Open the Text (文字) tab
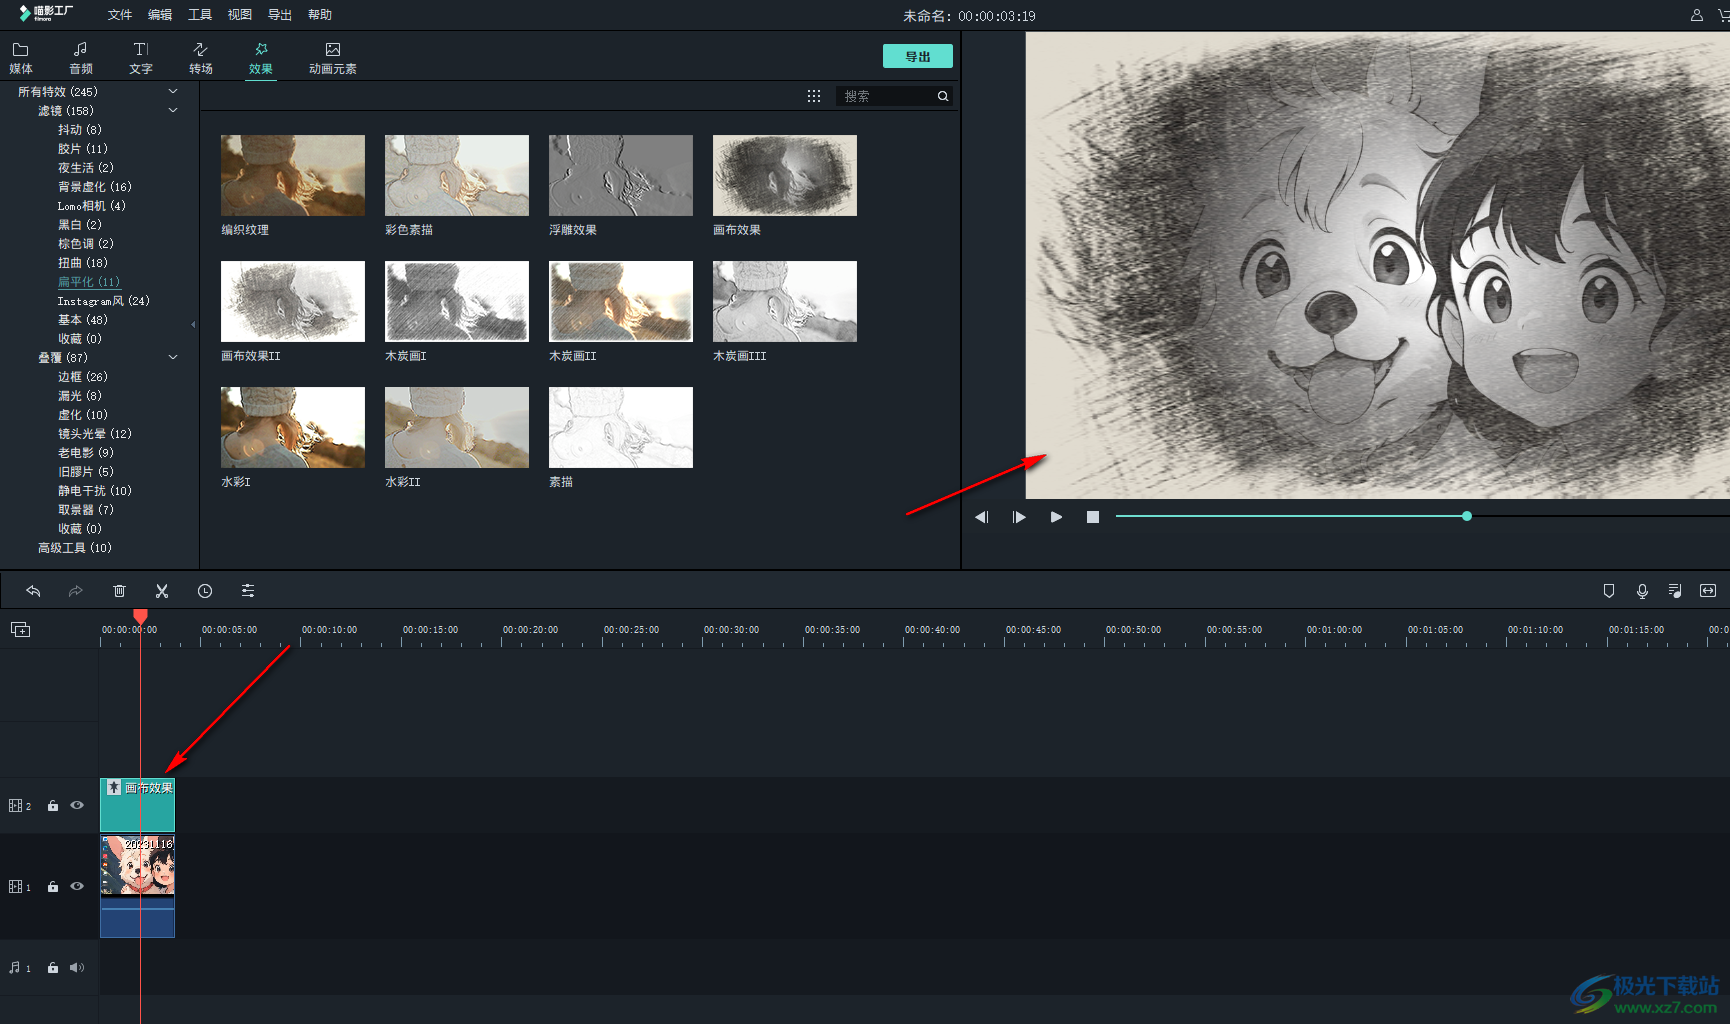The image size is (1730, 1024). (141, 58)
